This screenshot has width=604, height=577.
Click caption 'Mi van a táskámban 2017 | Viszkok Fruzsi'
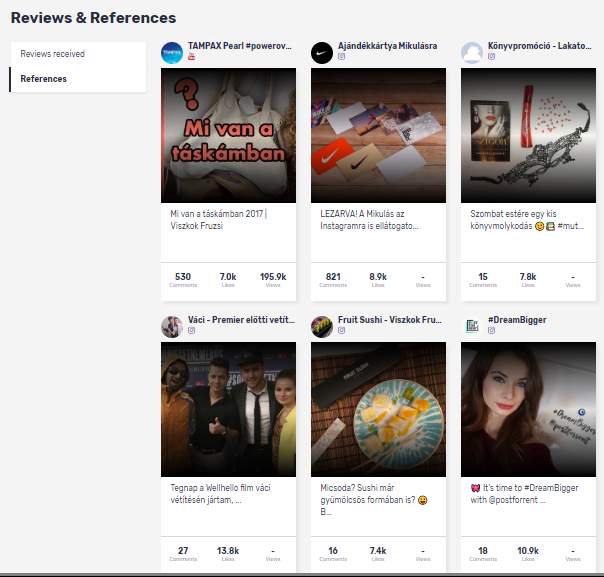[x=219, y=220]
